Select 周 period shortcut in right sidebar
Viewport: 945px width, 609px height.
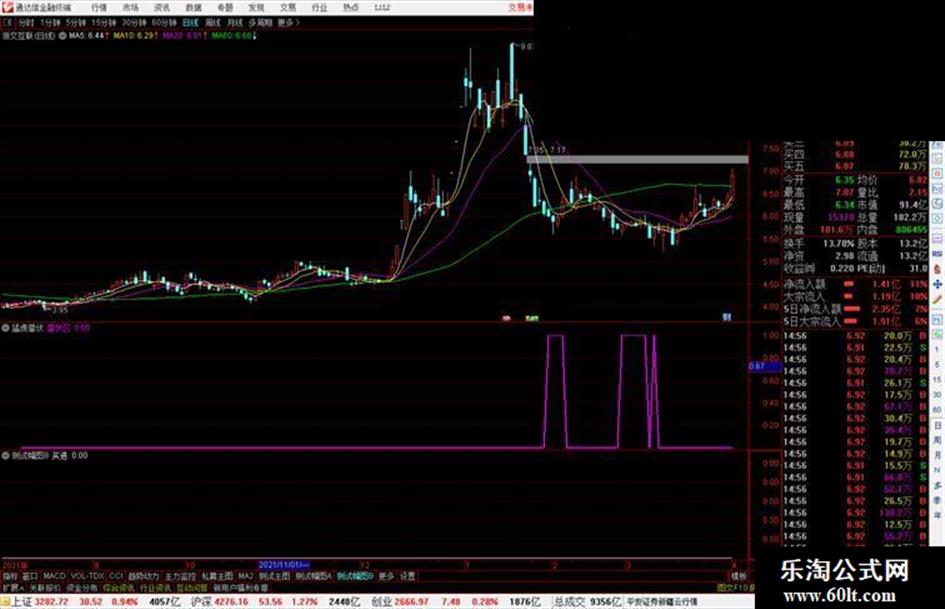937,440
